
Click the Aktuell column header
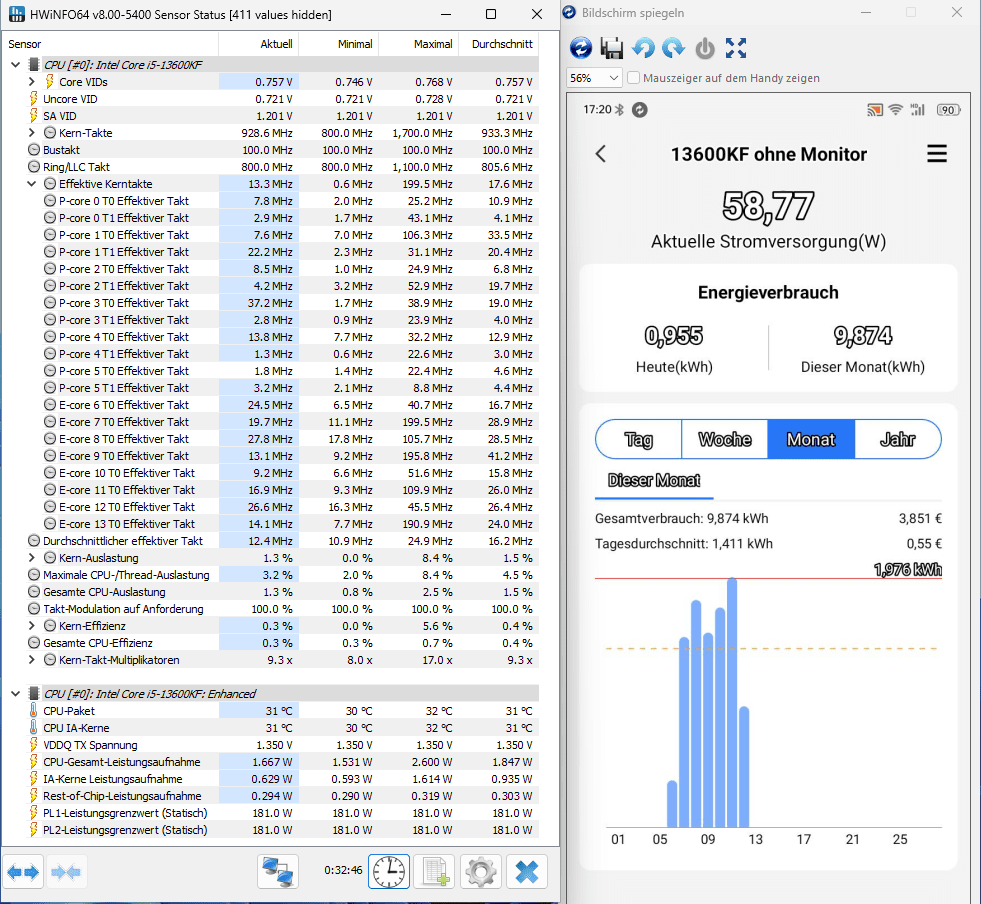click(258, 44)
